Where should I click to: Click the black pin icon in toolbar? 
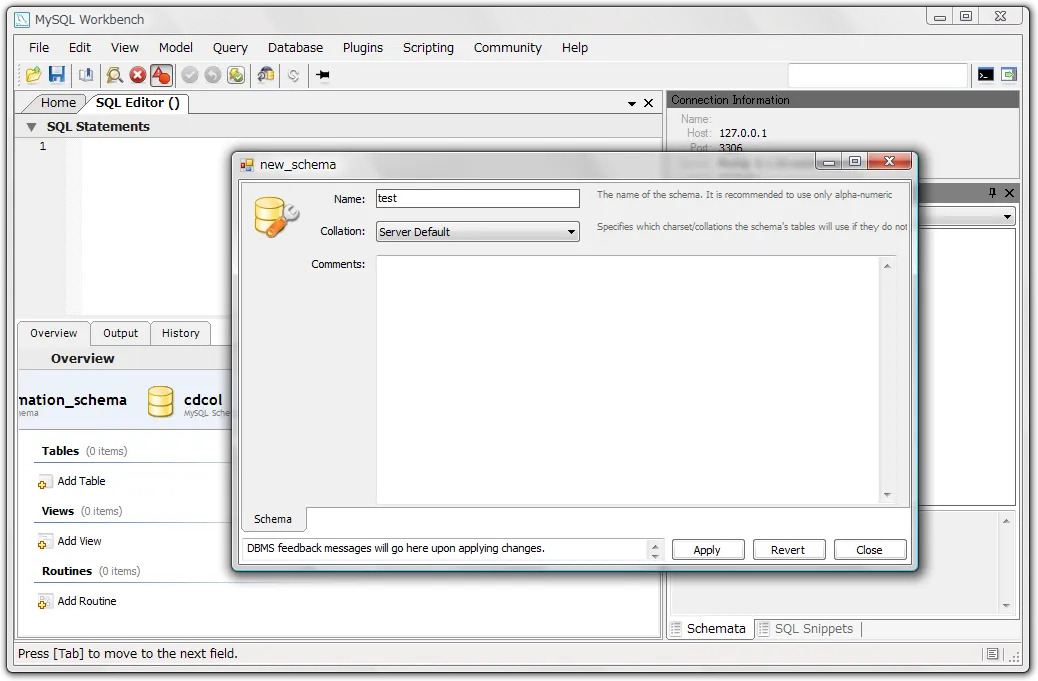tap(323, 75)
